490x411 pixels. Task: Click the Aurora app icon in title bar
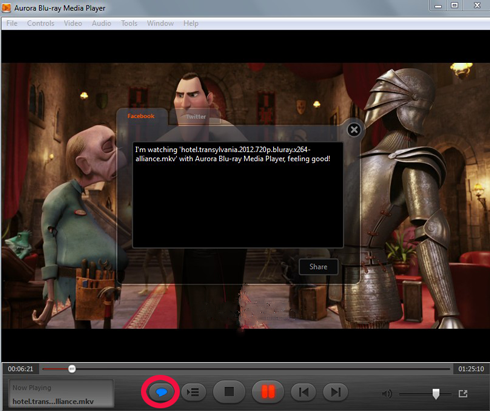coord(6,8)
